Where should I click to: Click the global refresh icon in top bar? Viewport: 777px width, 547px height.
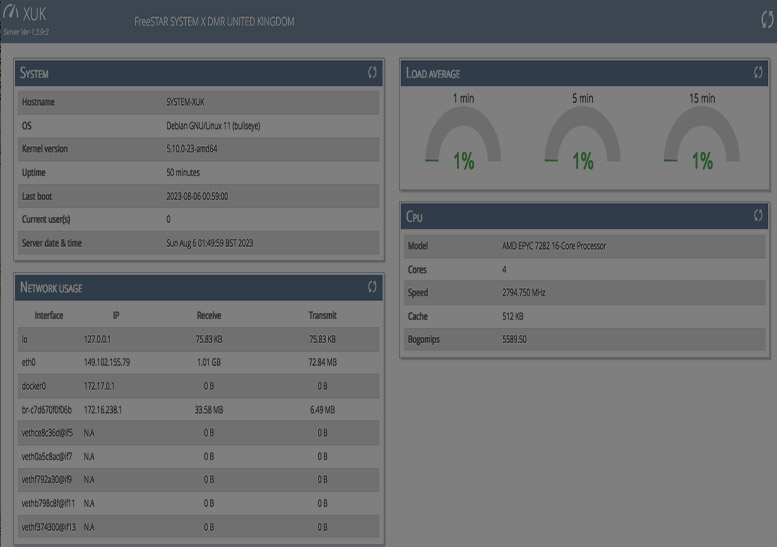click(767, 20)
